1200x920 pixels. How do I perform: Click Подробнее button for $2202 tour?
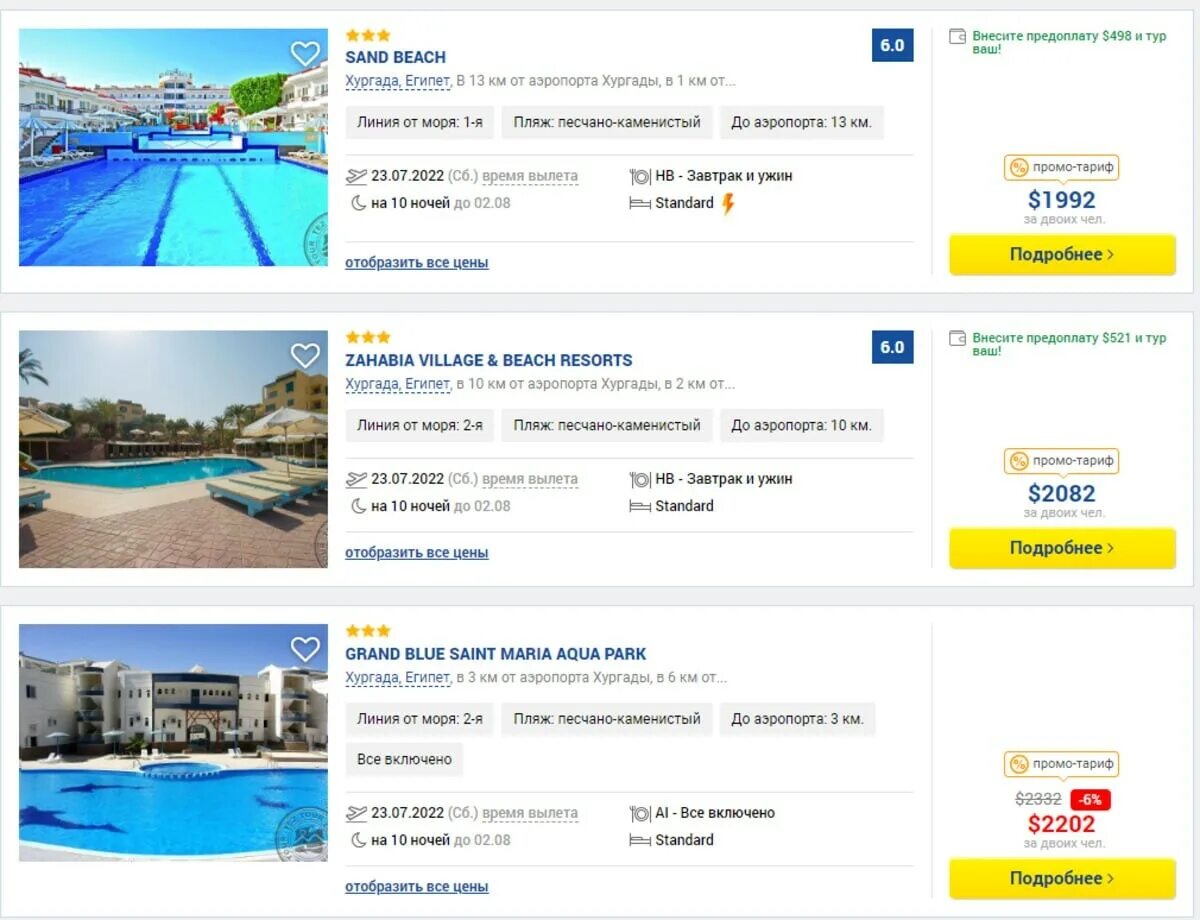[1062, 878]
